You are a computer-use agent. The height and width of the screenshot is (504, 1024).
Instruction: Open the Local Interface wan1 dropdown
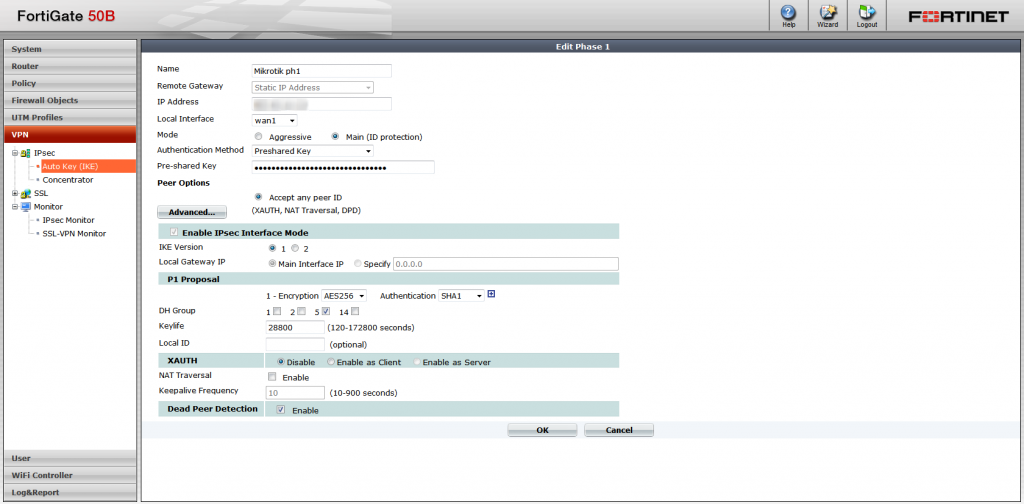coord(274,120)
